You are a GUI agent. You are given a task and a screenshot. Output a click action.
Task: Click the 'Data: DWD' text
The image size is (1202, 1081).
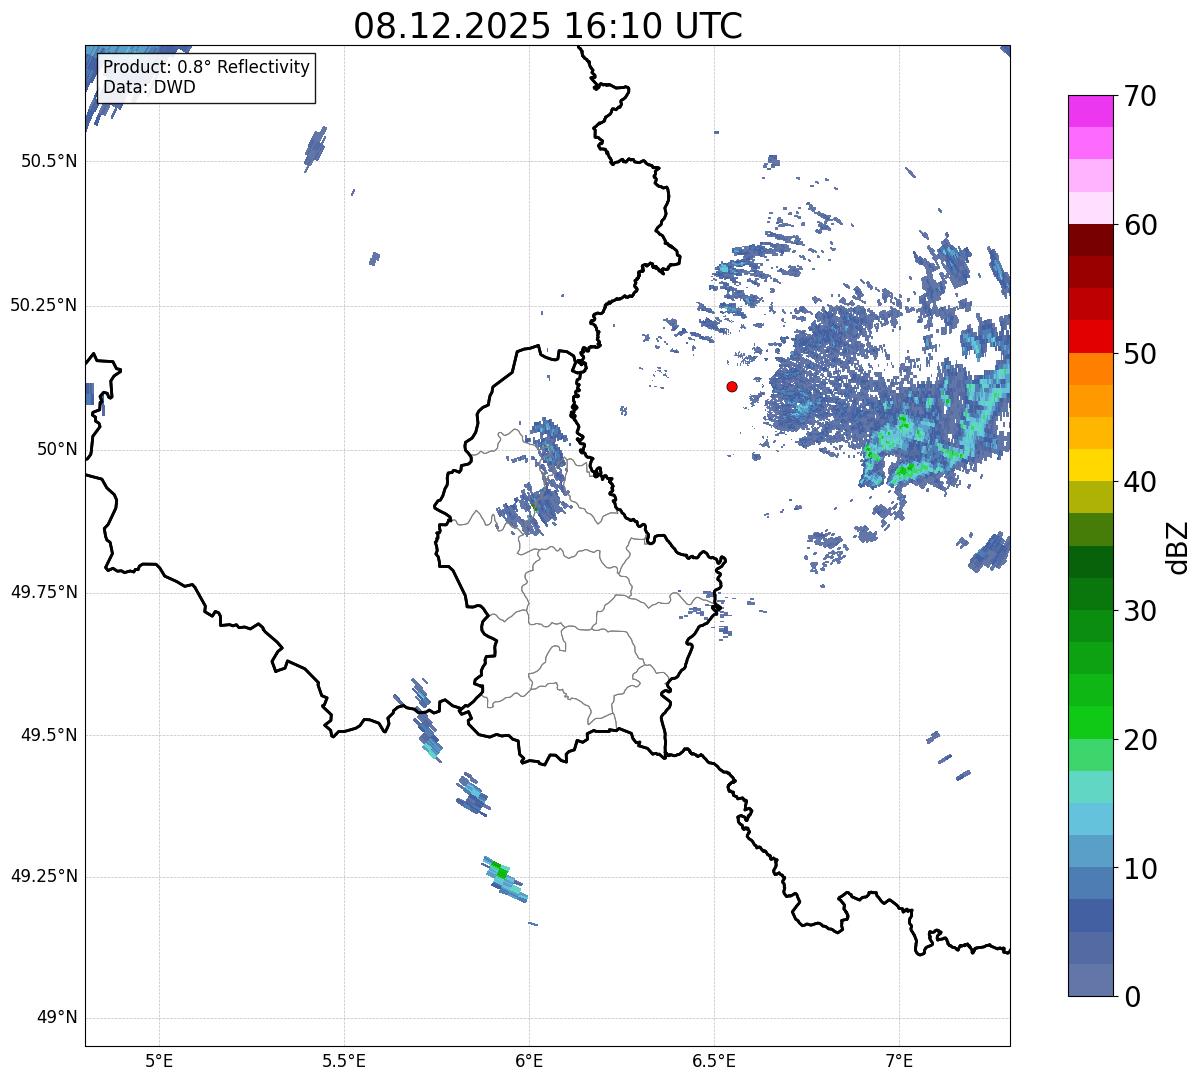click(150, 87)
